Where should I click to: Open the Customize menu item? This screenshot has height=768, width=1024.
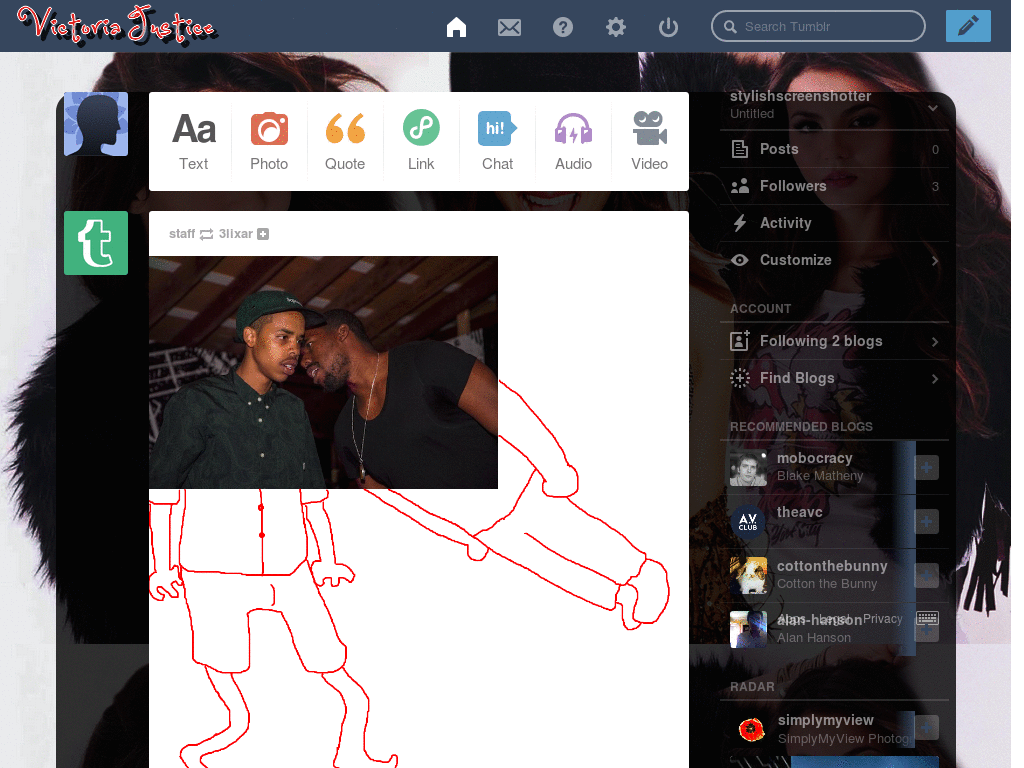[x=835, y=260]
